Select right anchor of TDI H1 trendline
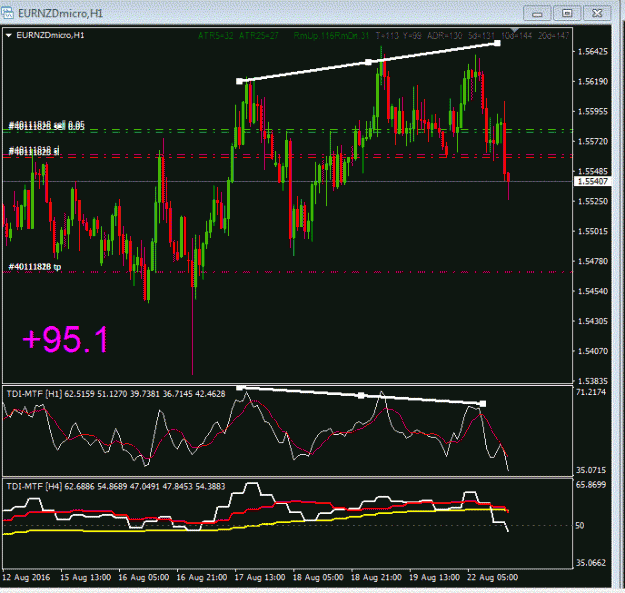625x593 pixels. (483, 404)
